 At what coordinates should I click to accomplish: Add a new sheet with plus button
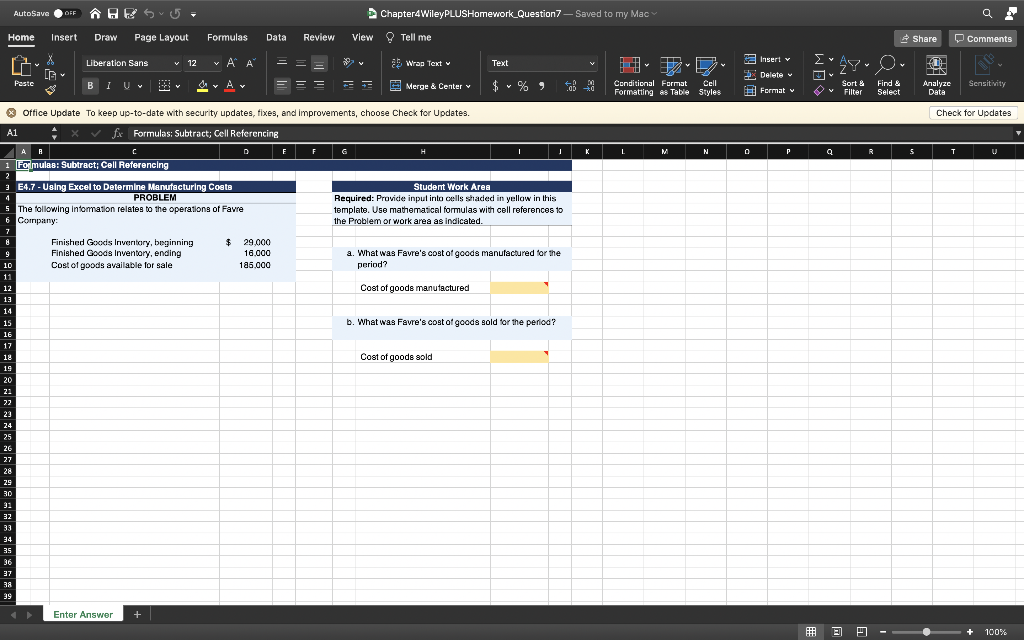coord(137,615)
